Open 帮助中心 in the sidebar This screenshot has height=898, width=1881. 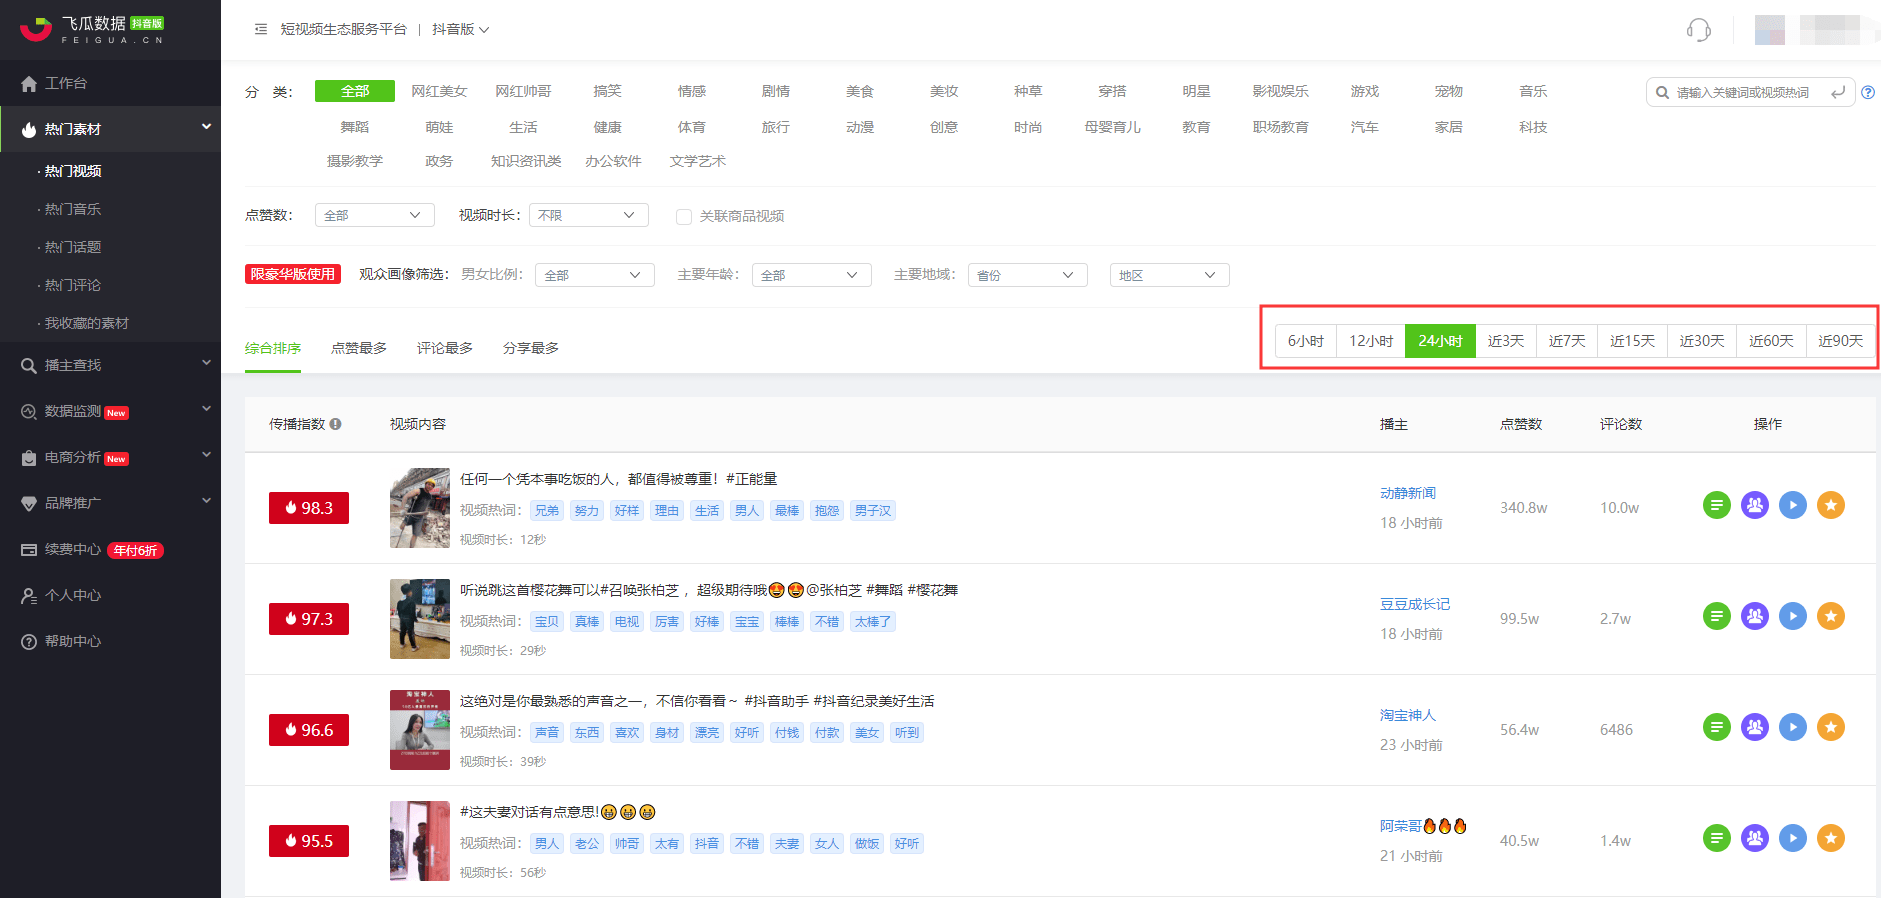[110, 641]
